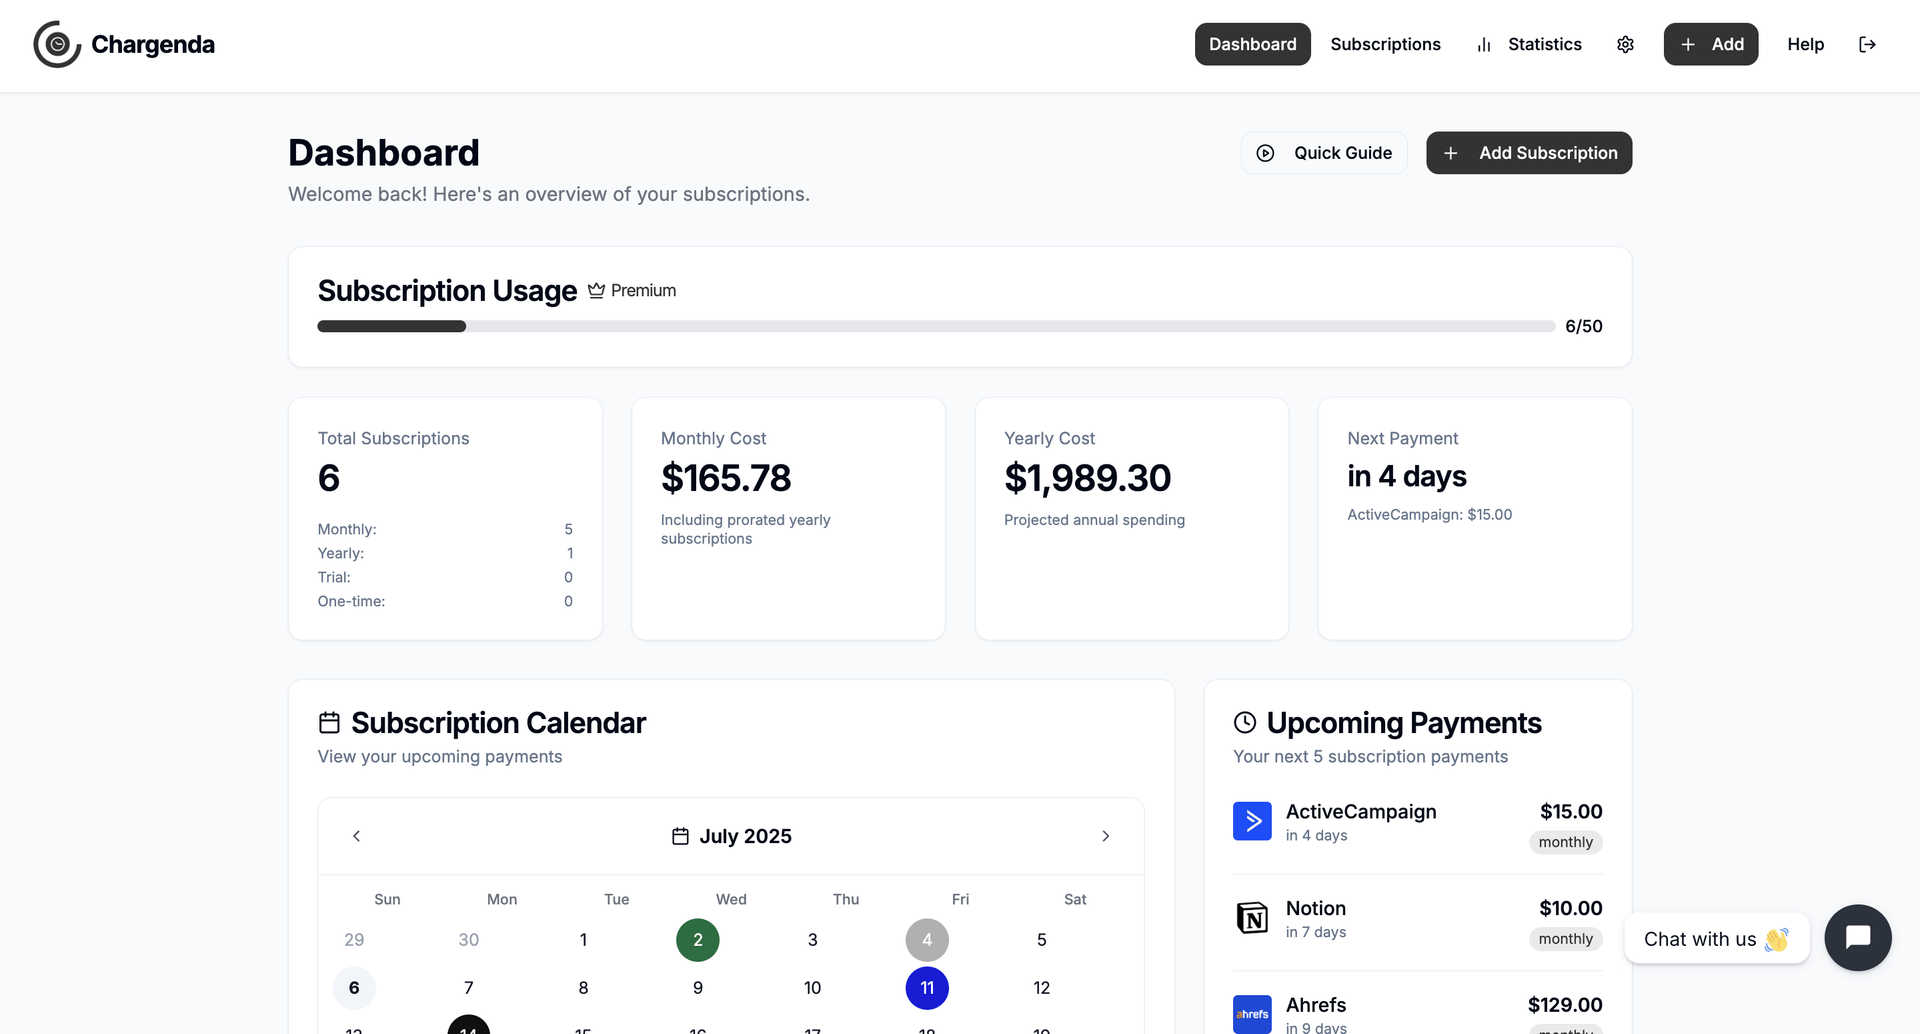Switch to the Dashboard nav tab
Image resolution: width=1920 pixels, height=1034 pixels.
[1252, 44]
